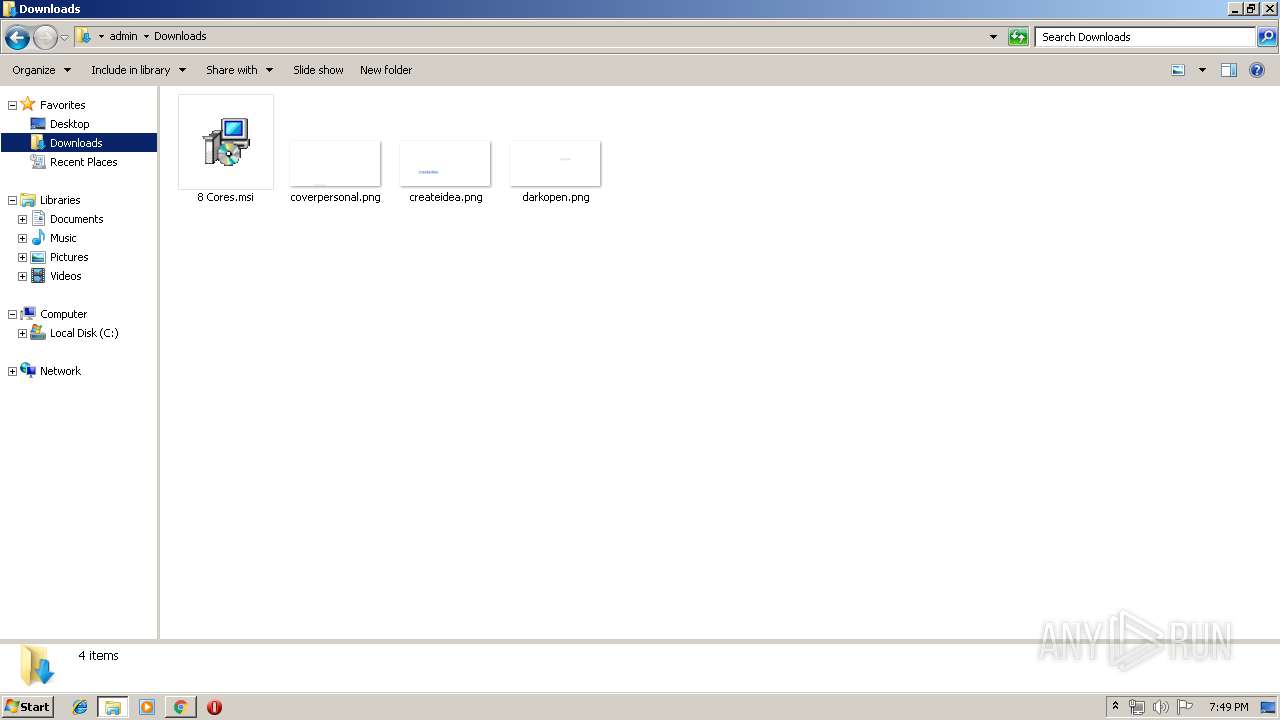Open the recent pages dropdown arrow
Image resolution: width=1280 pixels, height=720 pixels.
point(65,38)
